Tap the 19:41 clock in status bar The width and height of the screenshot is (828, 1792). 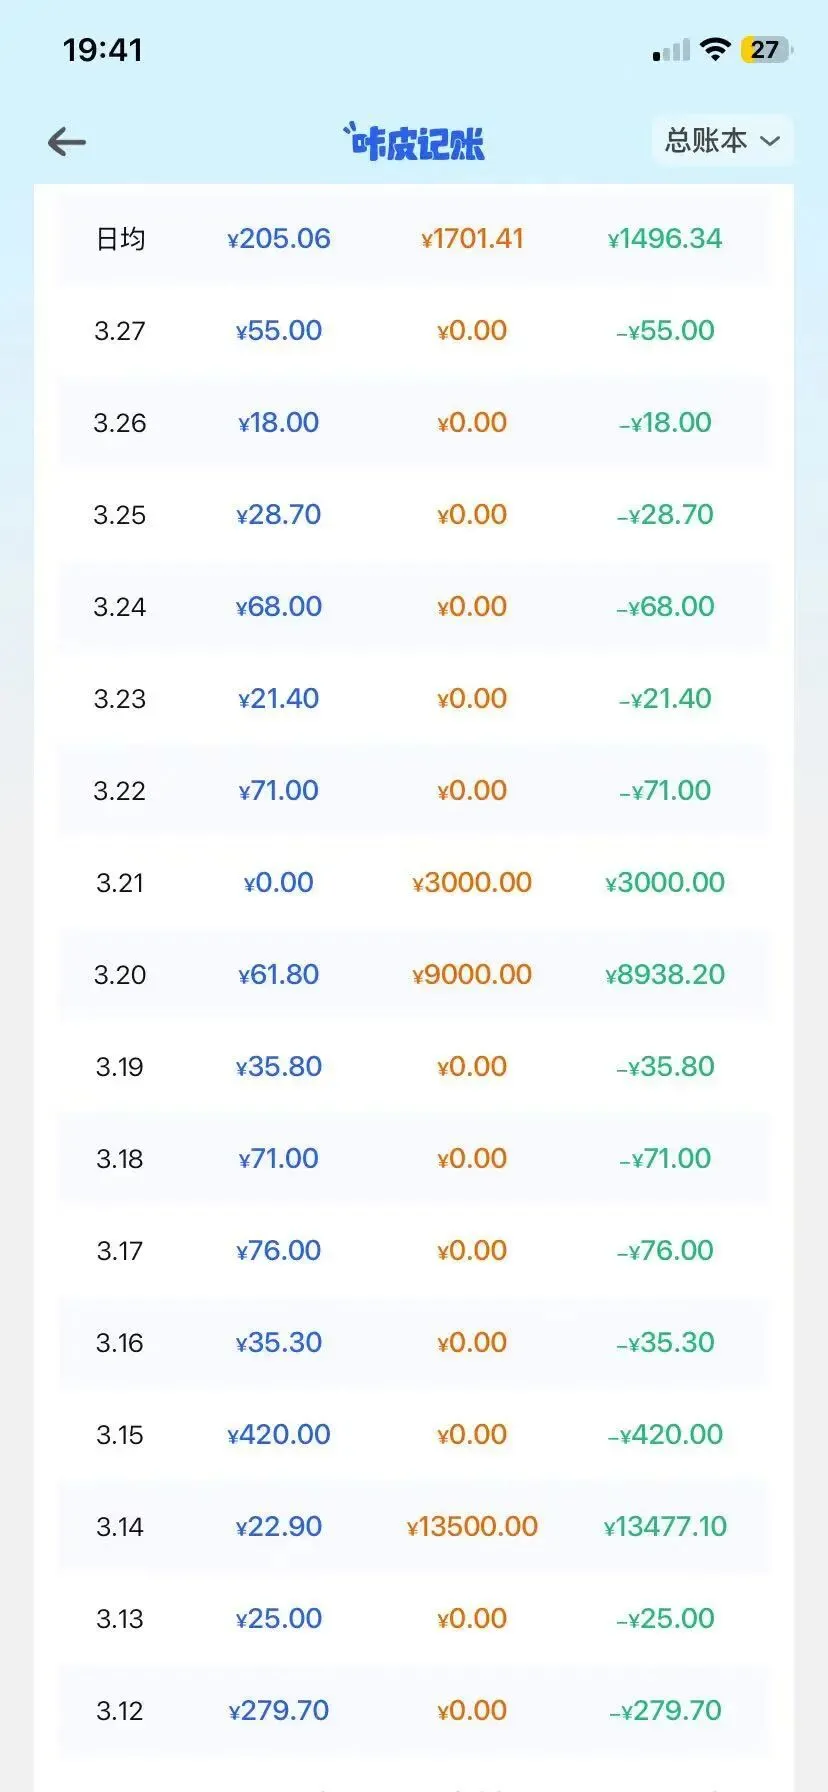[x=102, y=50]
